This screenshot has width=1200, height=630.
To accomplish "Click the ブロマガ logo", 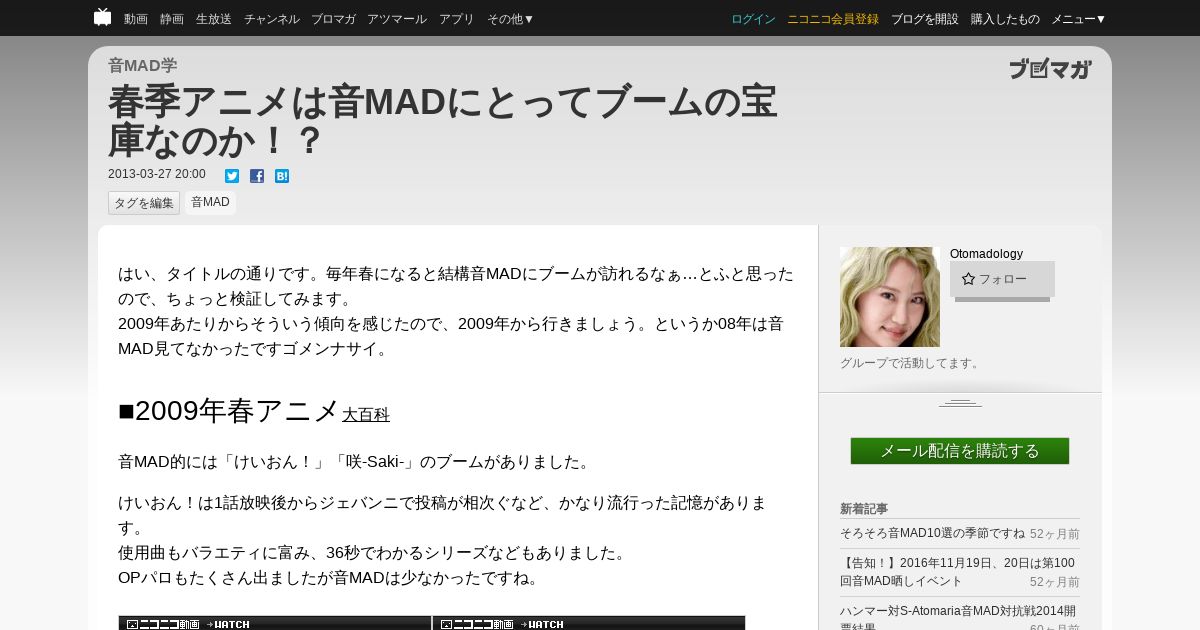I will click(1050, 69).
